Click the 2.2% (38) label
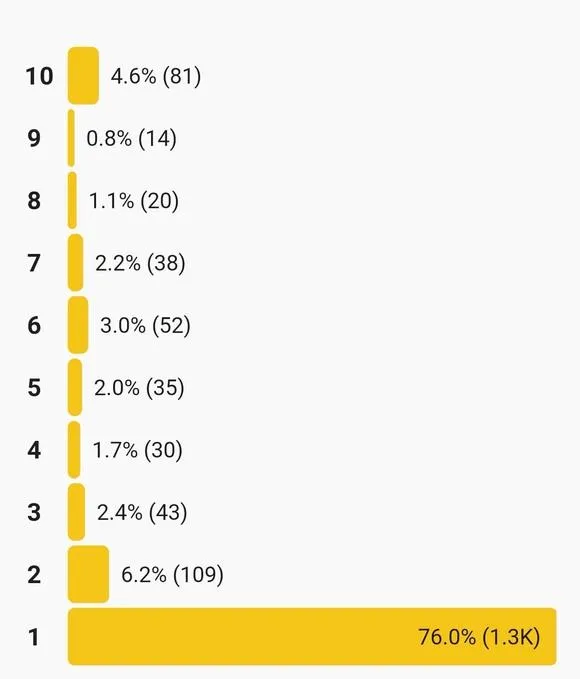The image size is (580, 679). coord(140,263)
